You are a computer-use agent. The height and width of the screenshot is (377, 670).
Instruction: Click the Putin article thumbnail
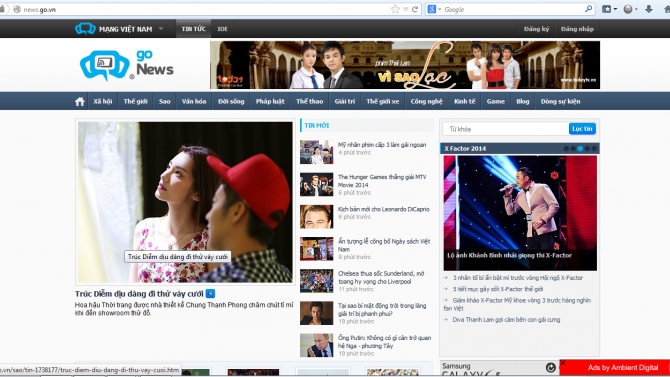pyautogui.click(x=316, y=345)
